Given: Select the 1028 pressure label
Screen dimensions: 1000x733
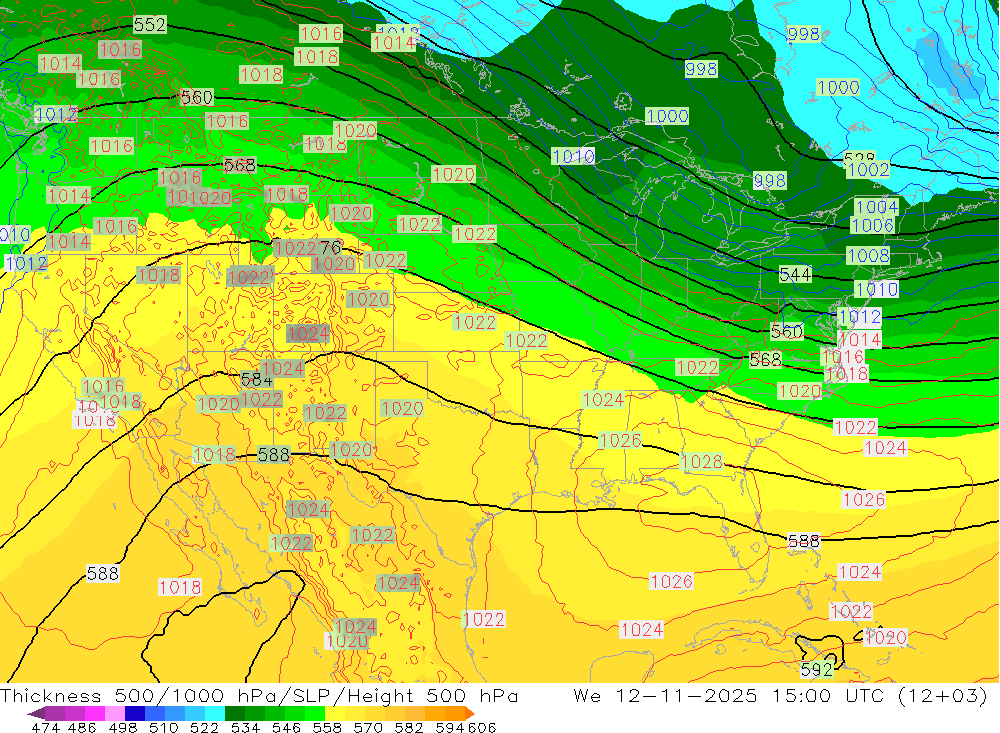Looking at the screenshot, I should click(x=702, y=462).
